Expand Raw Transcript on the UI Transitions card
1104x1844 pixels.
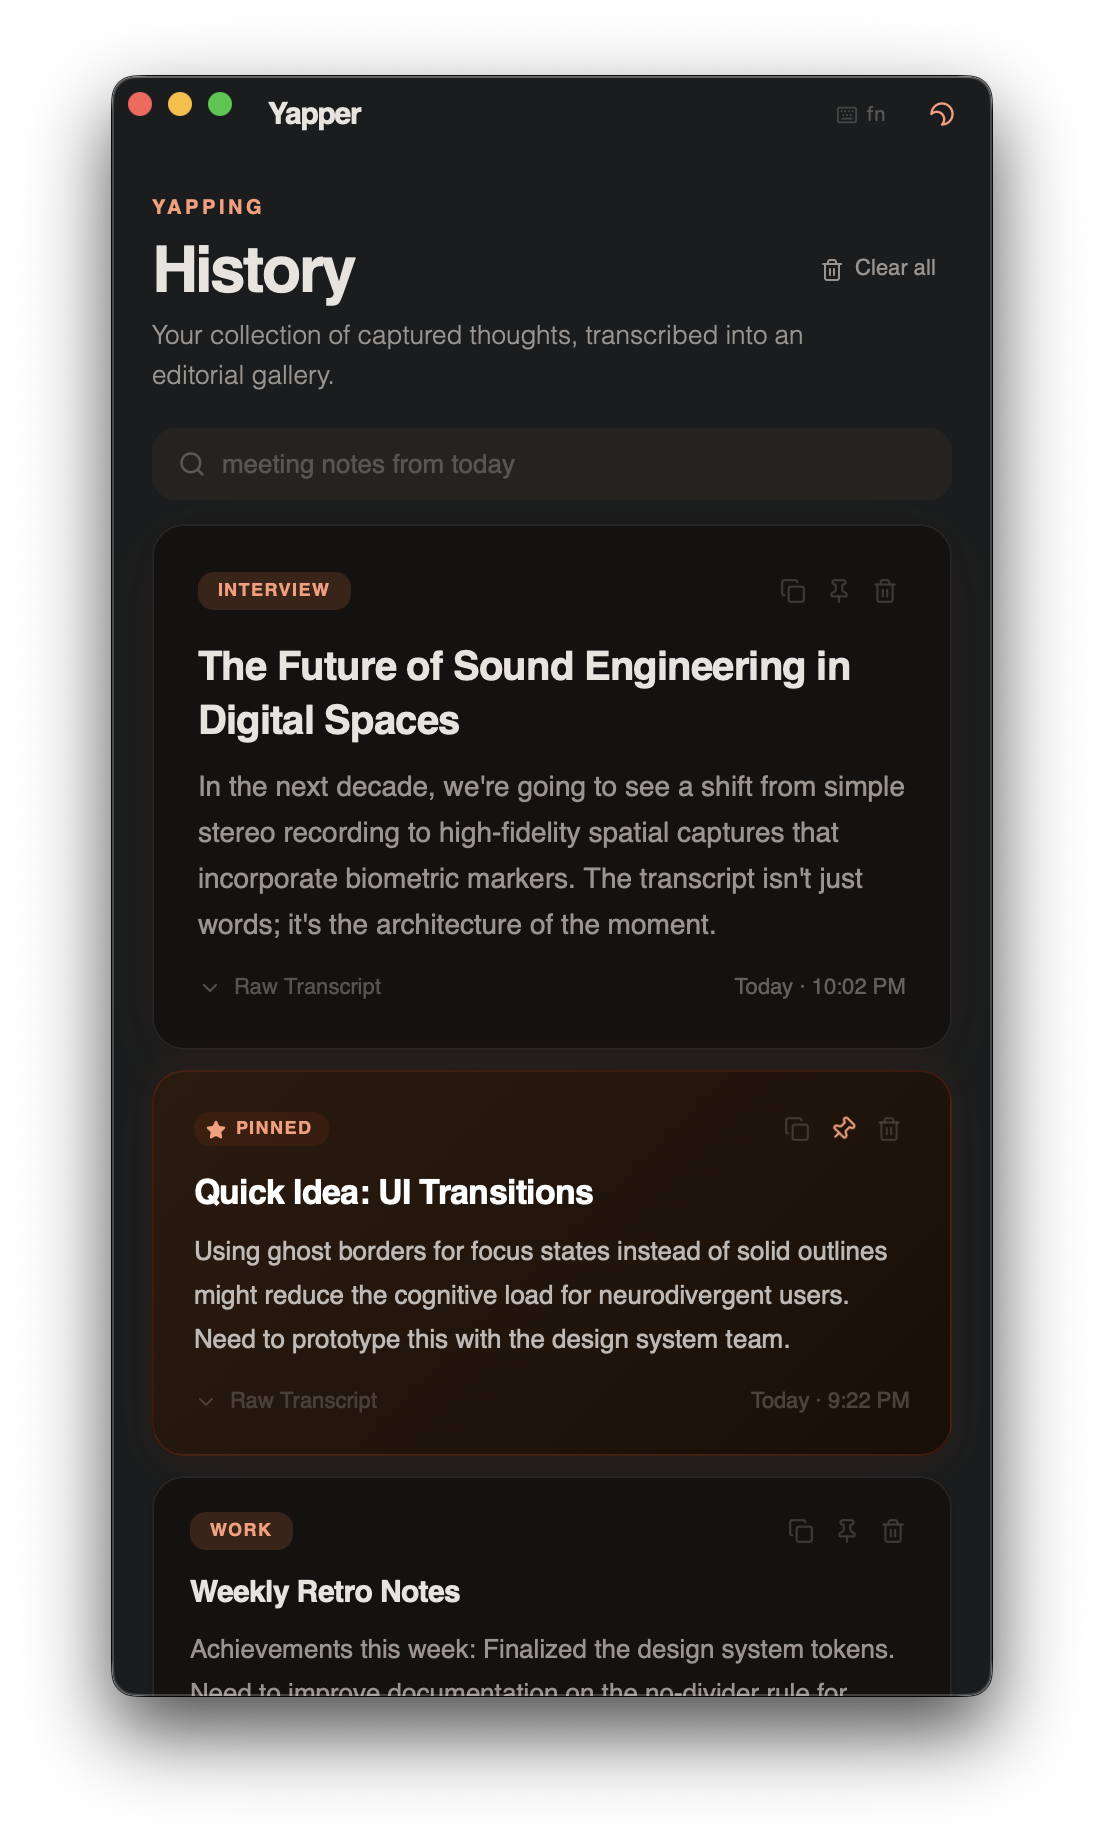click(x=287, y=1401)
